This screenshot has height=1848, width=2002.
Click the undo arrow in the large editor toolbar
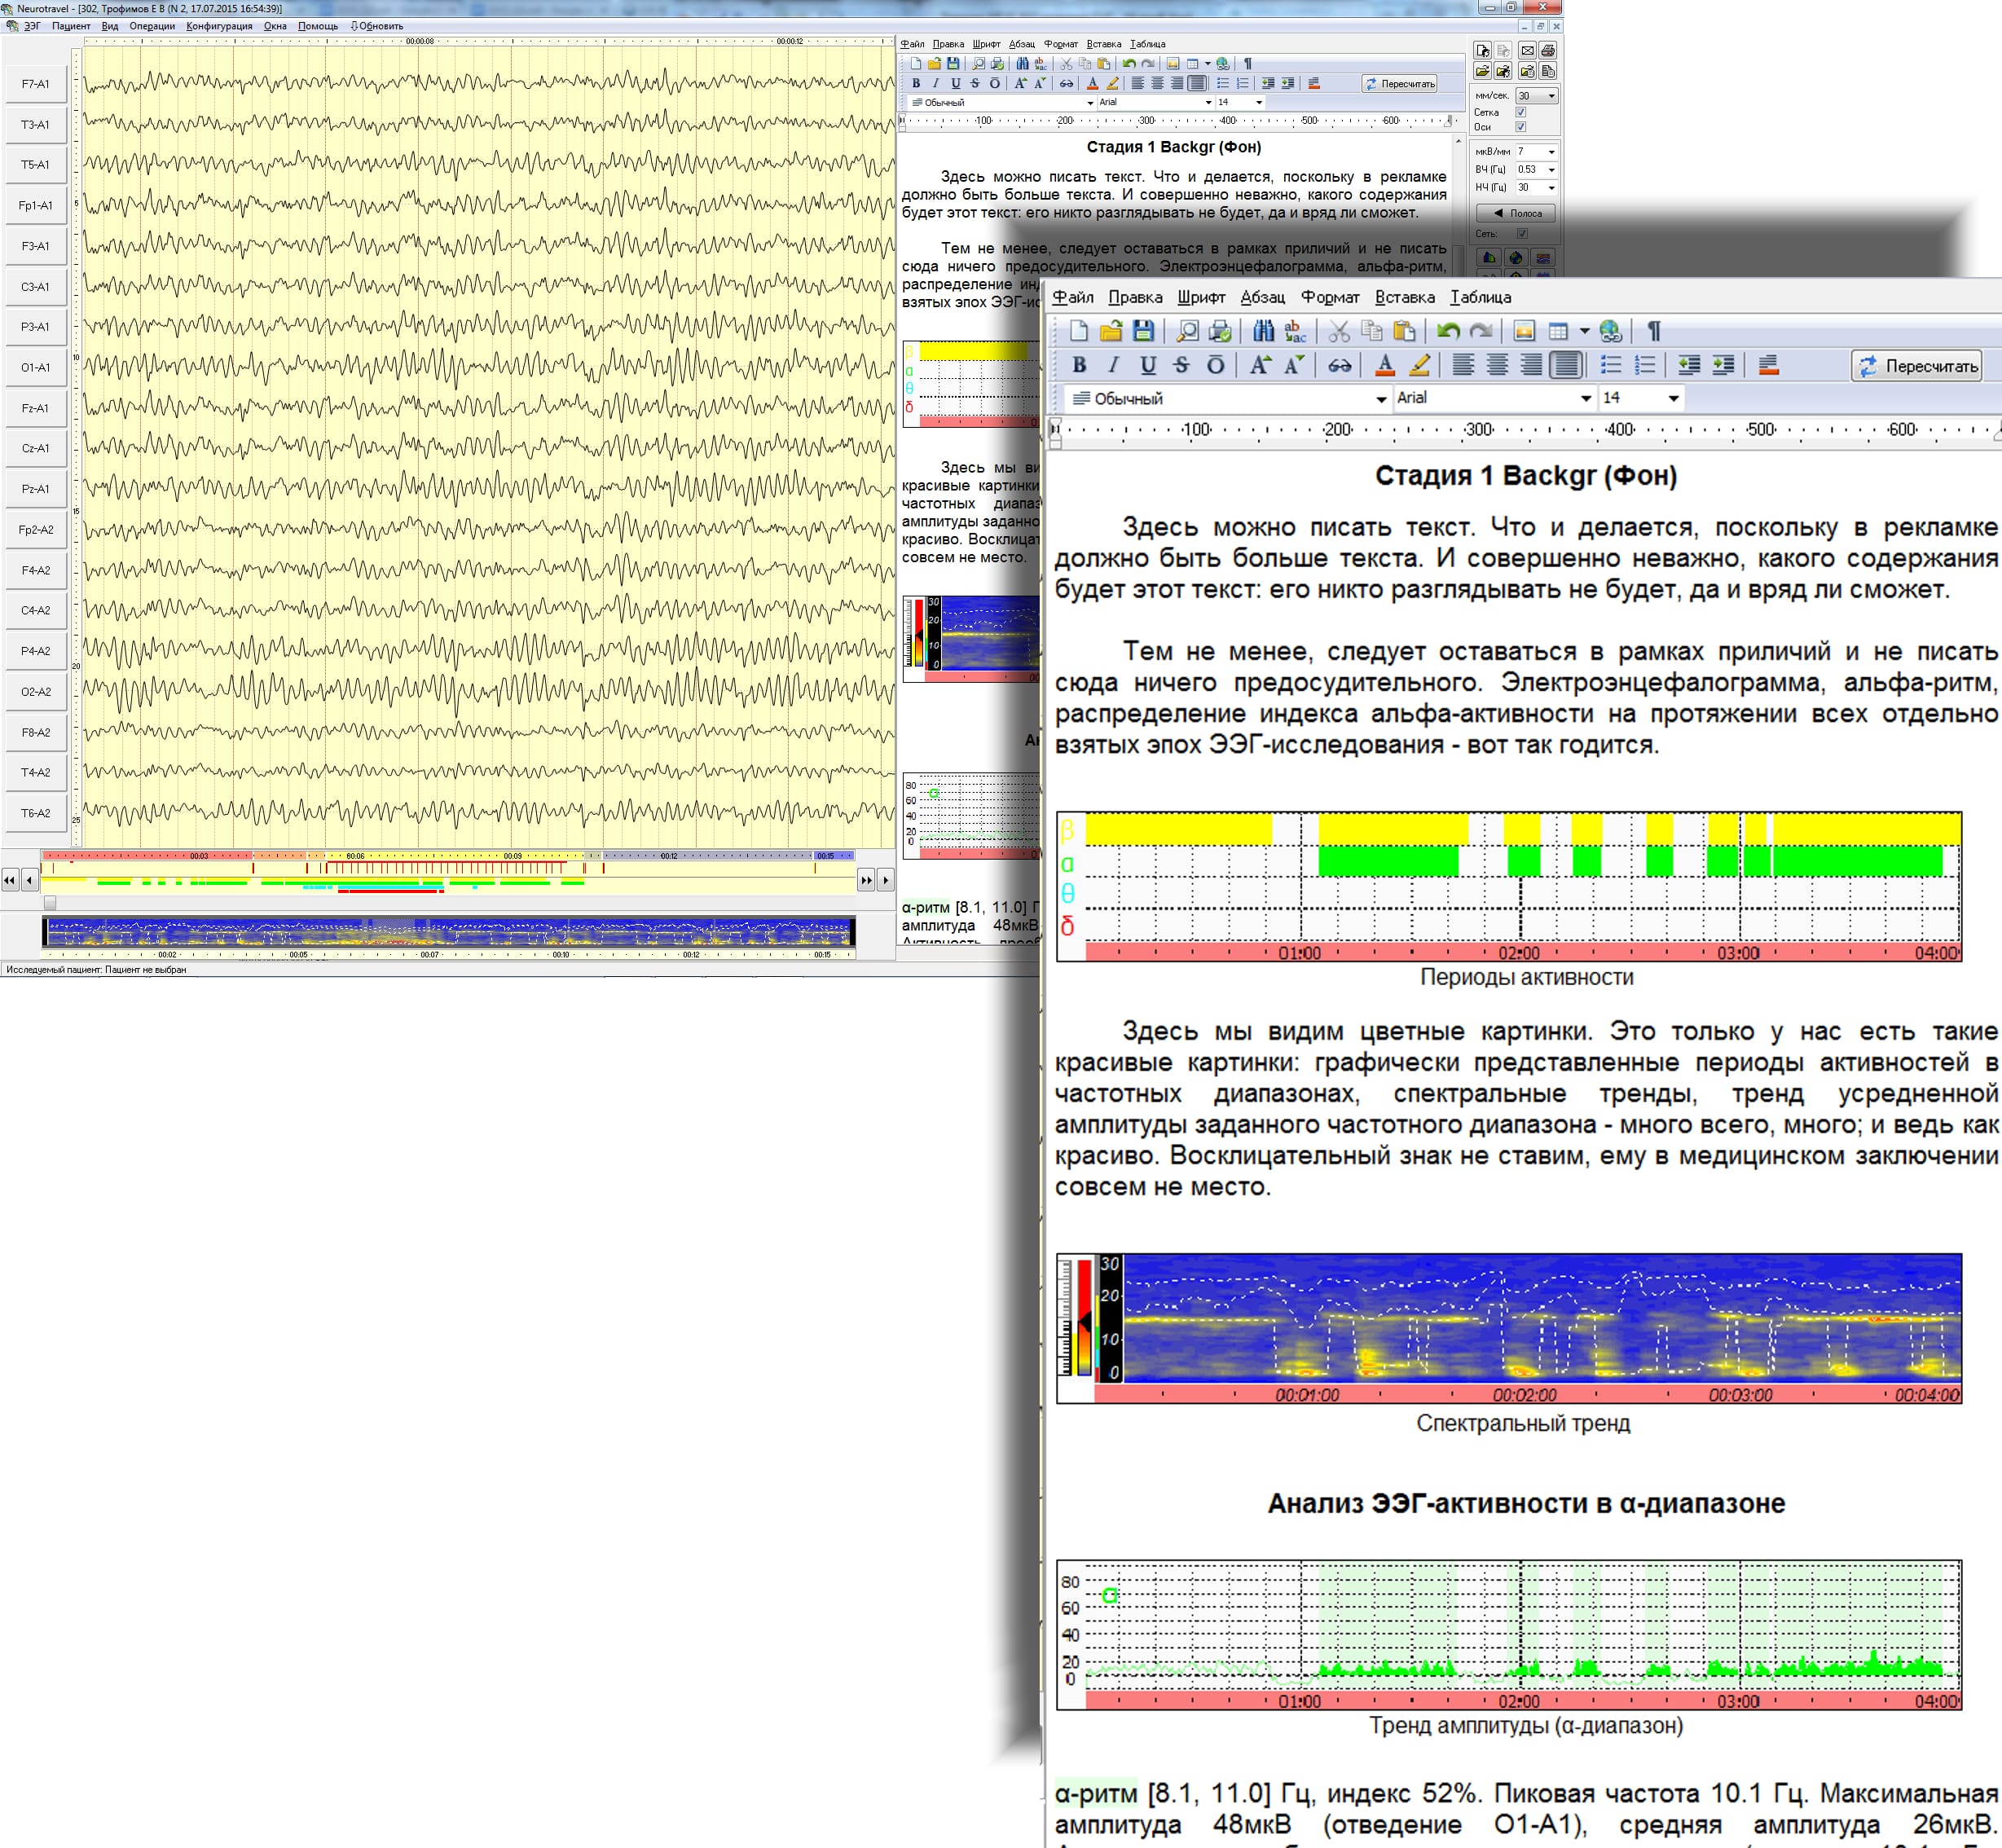(x=1447, y=331)
